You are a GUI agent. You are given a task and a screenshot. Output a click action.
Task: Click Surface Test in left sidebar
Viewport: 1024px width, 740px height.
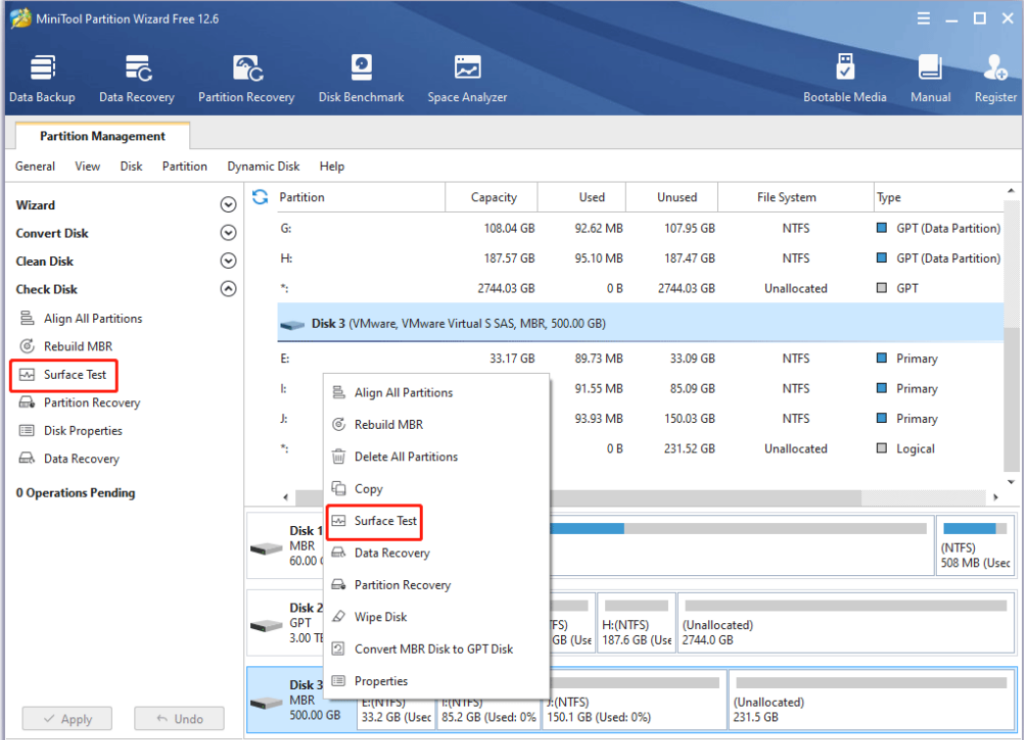(75, 375)
